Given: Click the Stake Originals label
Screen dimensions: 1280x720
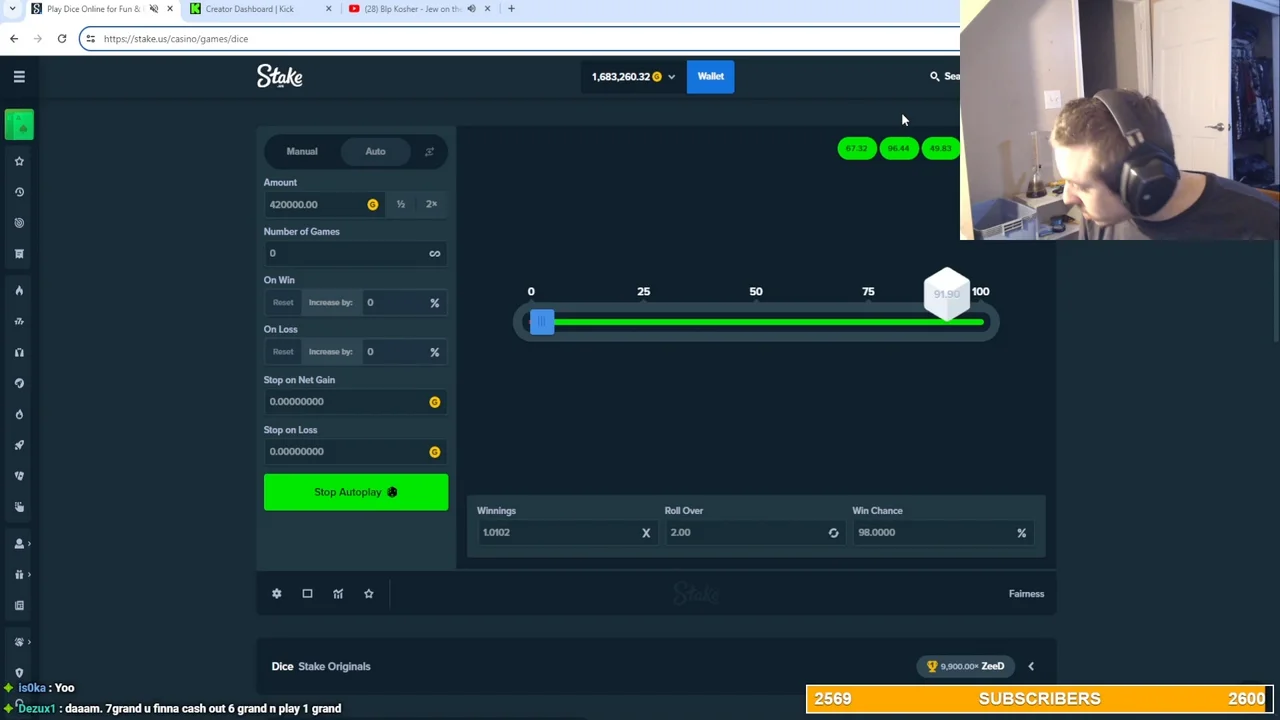Looking at the screenshot, I should tap(334, 667).
